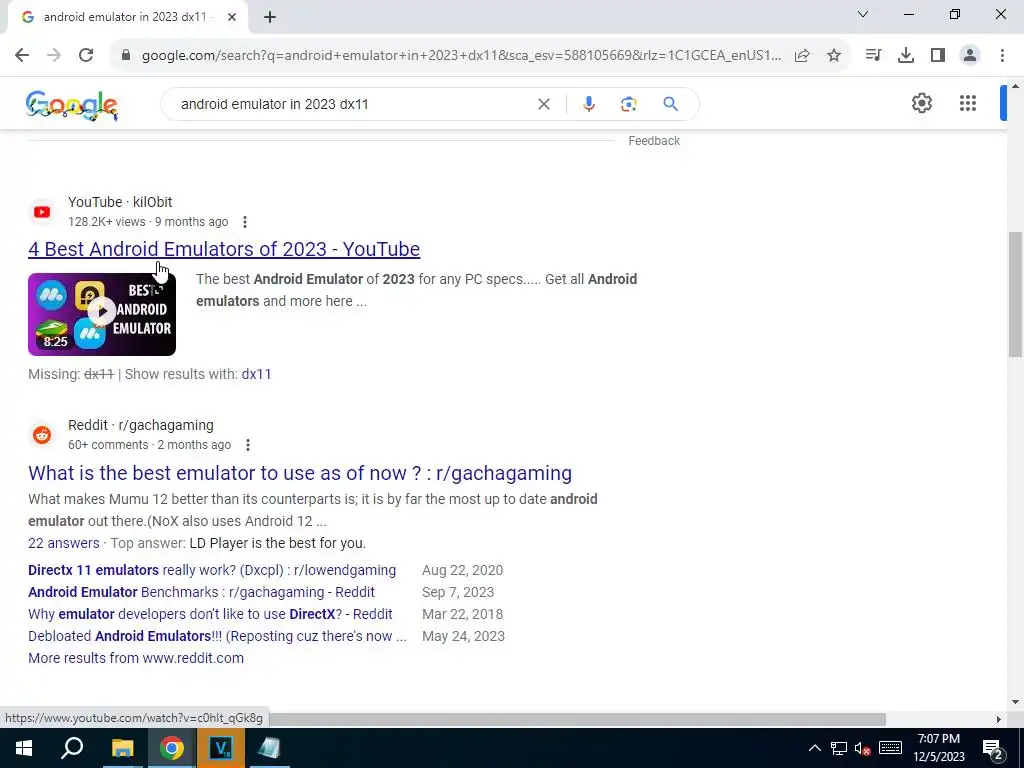Click the YouTube favicon of kilObit result
This screenshot has height=768, width=1024.
pyautogui.click(x=42, y=212)
